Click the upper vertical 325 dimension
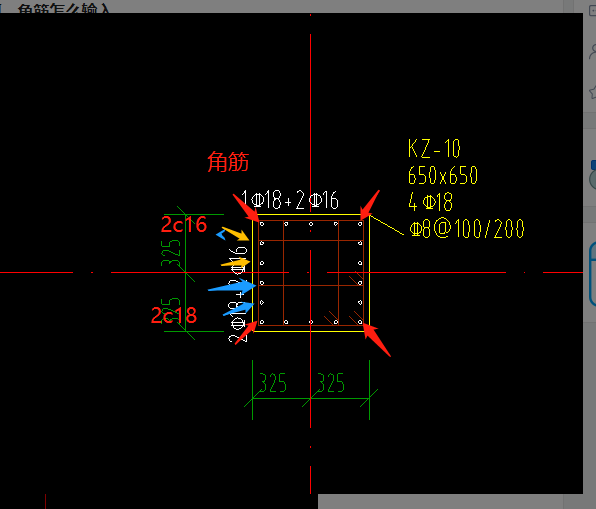This screenshot has width=596, height=509. click(x=171, y=253)
